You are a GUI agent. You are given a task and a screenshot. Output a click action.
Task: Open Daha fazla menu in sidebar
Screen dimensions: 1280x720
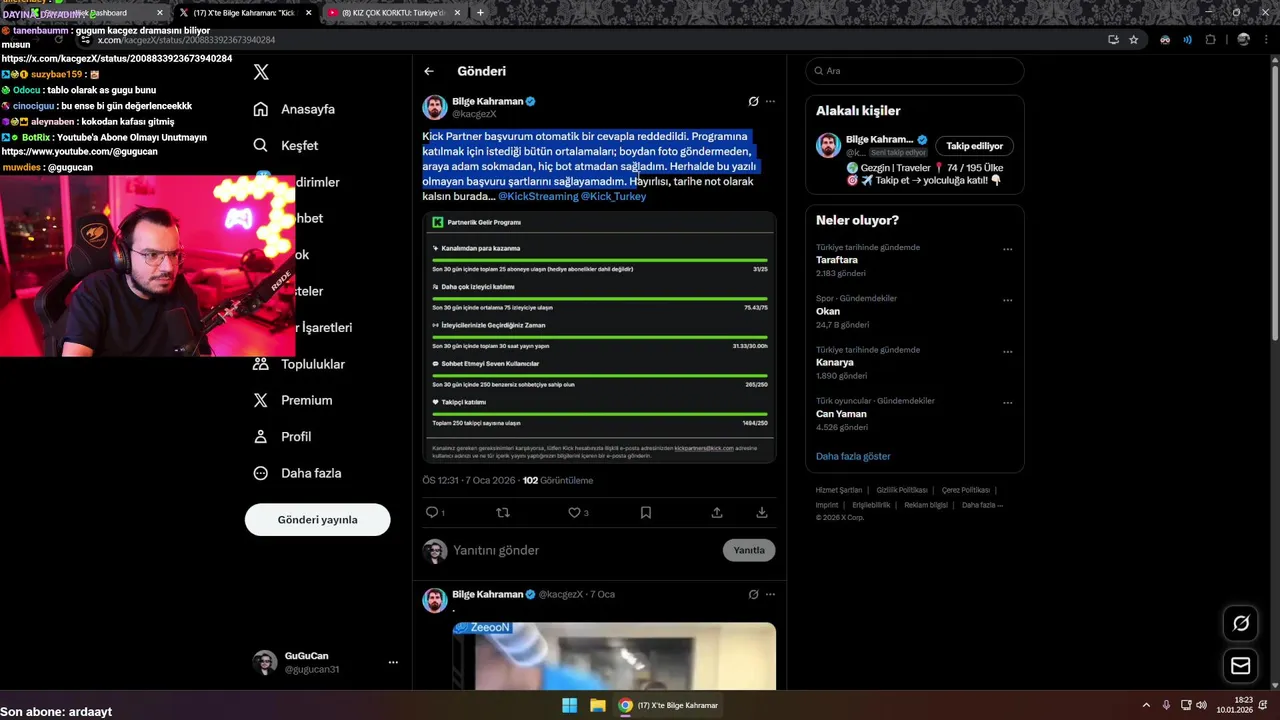(297, 473)
